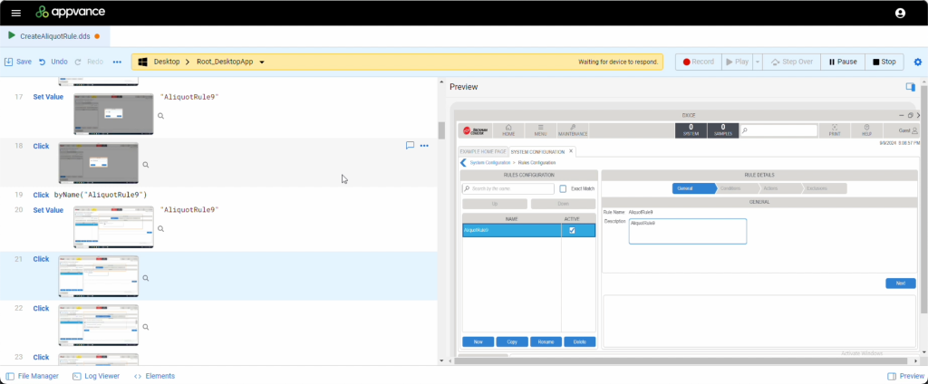
Task: Run script with green play icon
Action: click(x=11, y=36)
